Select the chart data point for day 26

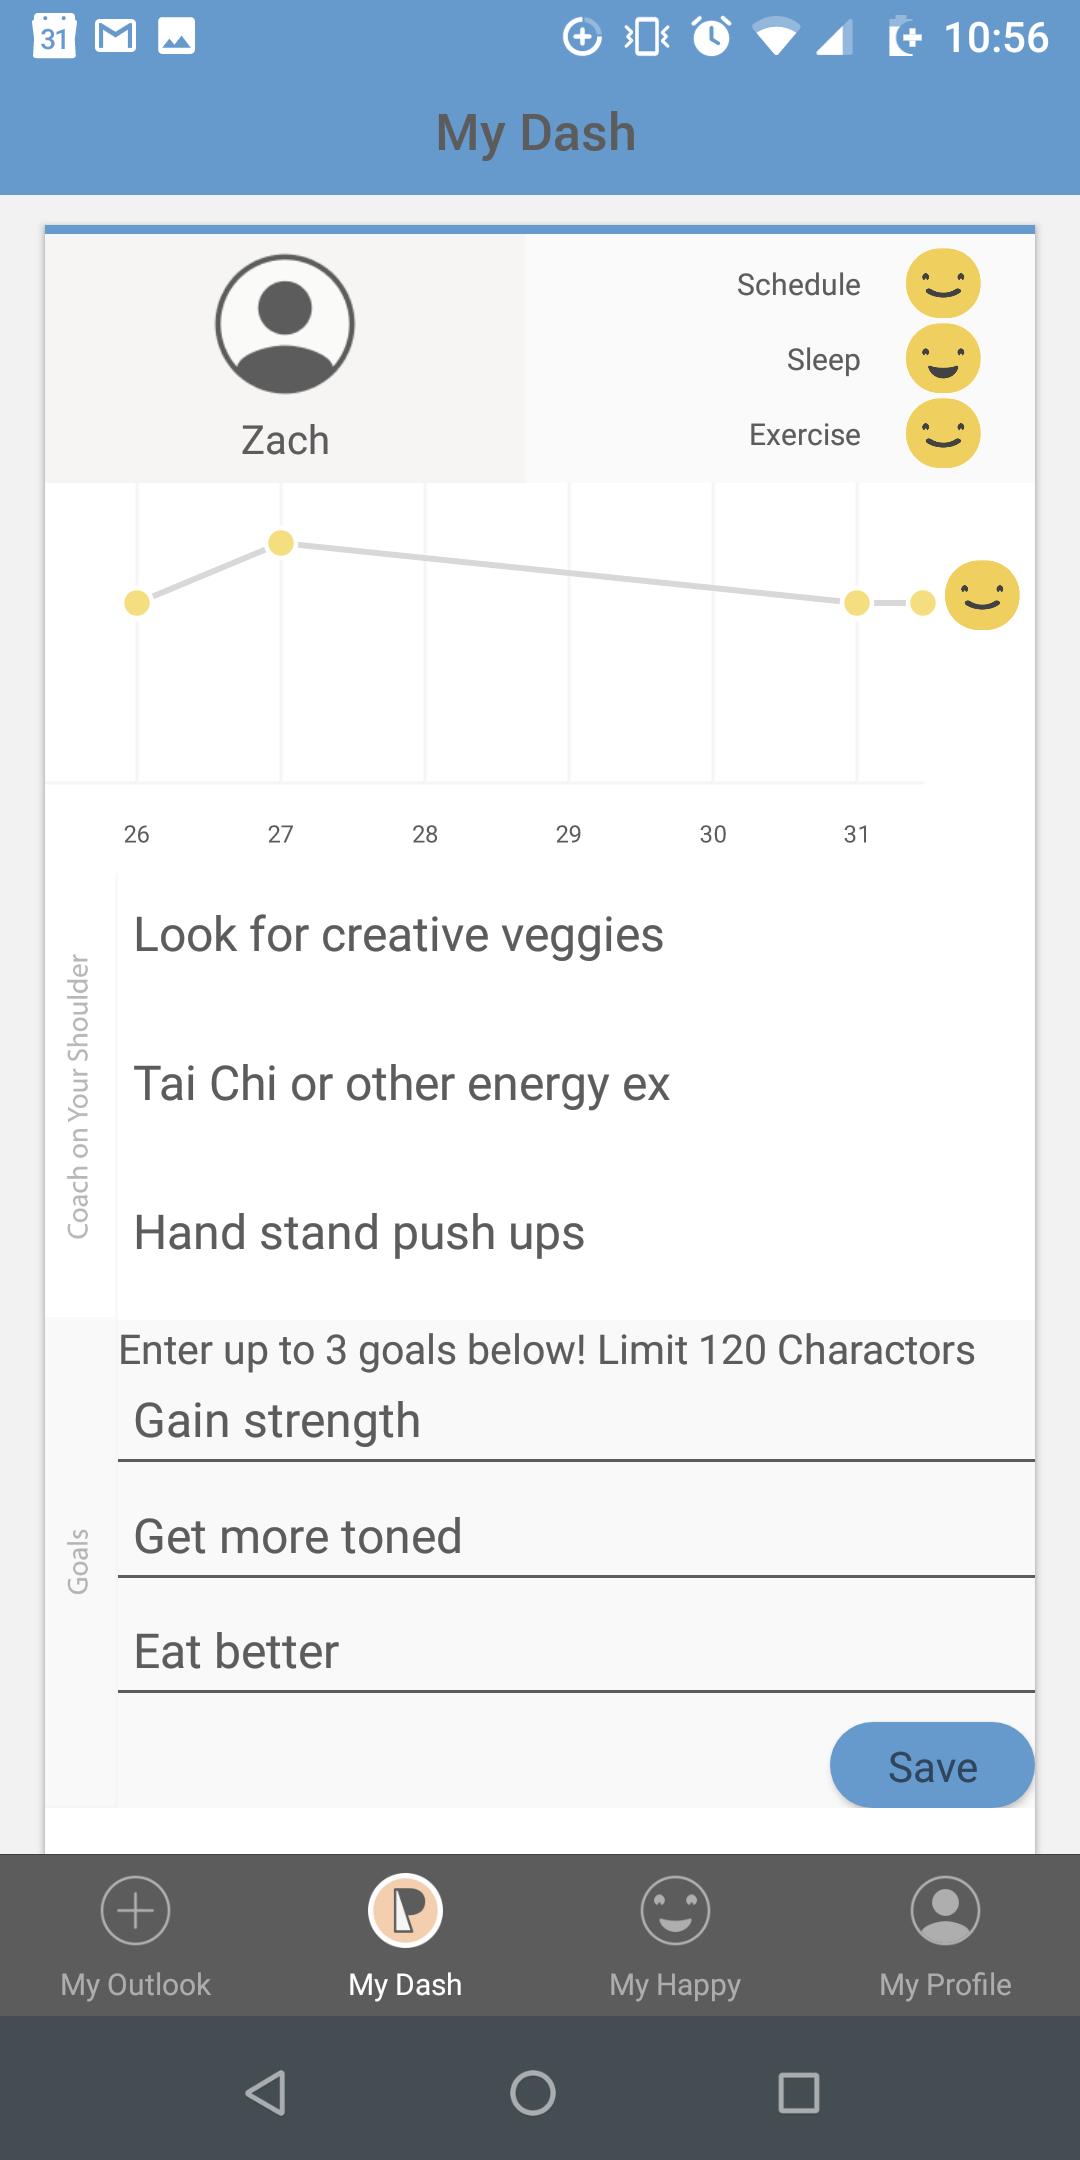(137, 603)
